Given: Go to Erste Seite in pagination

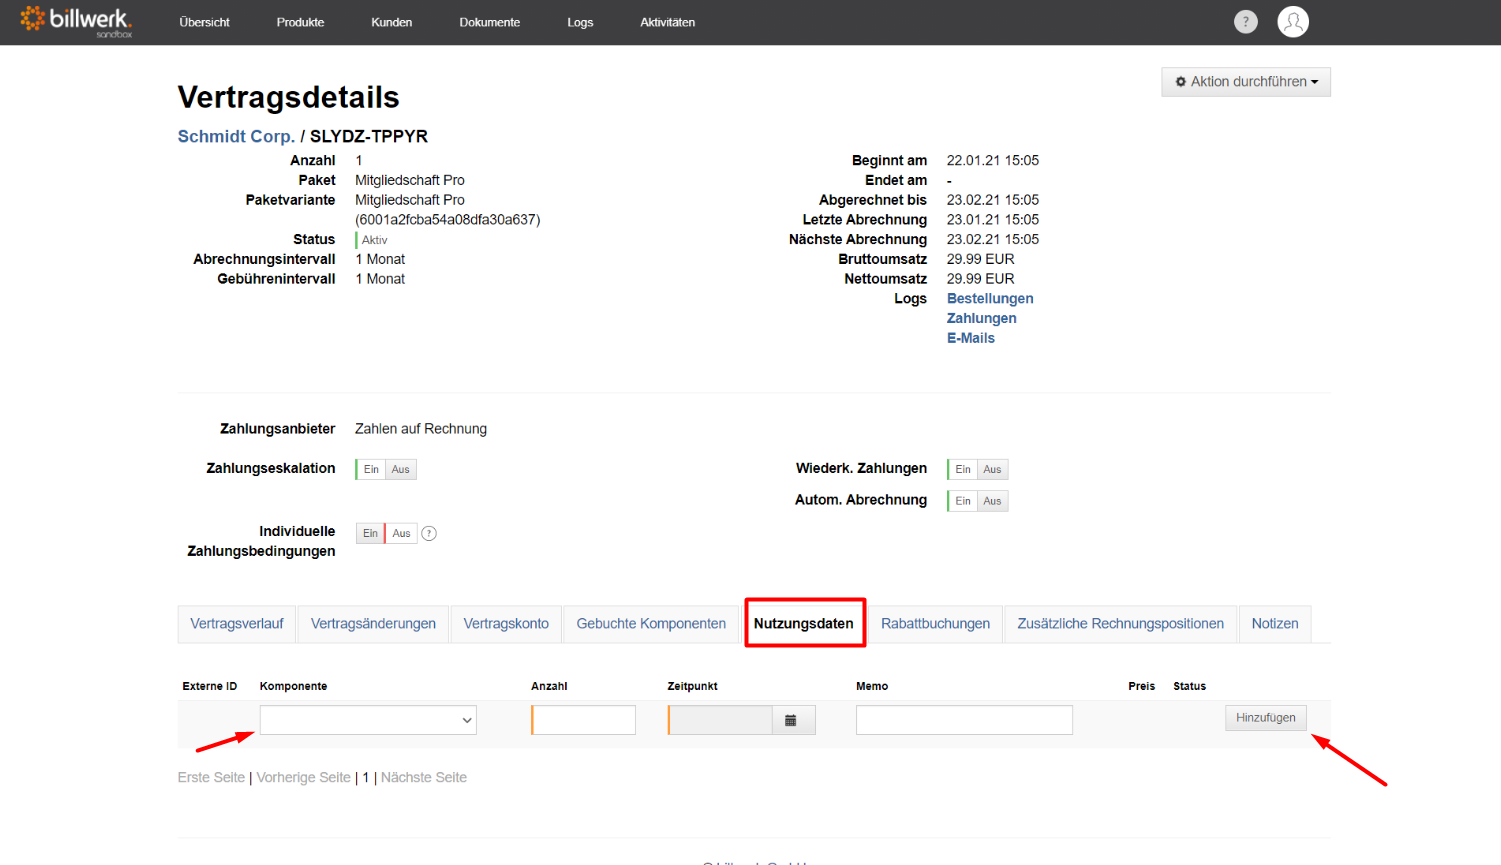Looking at the screenshot, I should (x=211, y=778).
